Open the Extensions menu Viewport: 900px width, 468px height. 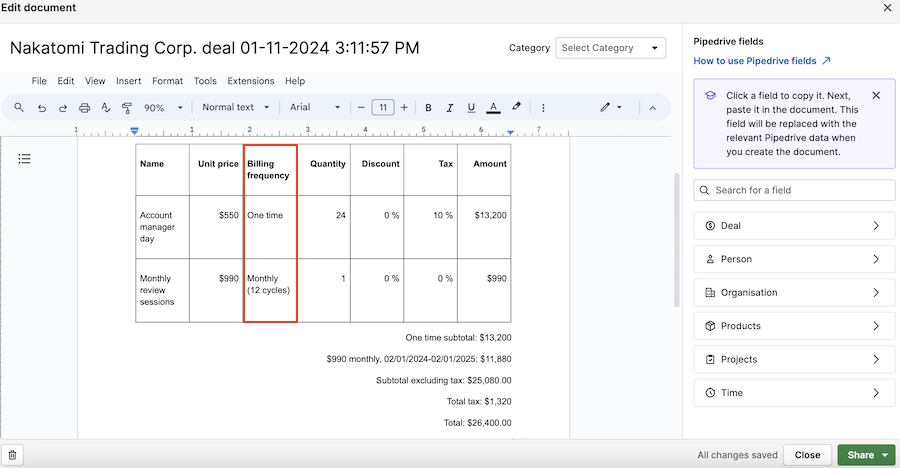click(x=251, y=81)
